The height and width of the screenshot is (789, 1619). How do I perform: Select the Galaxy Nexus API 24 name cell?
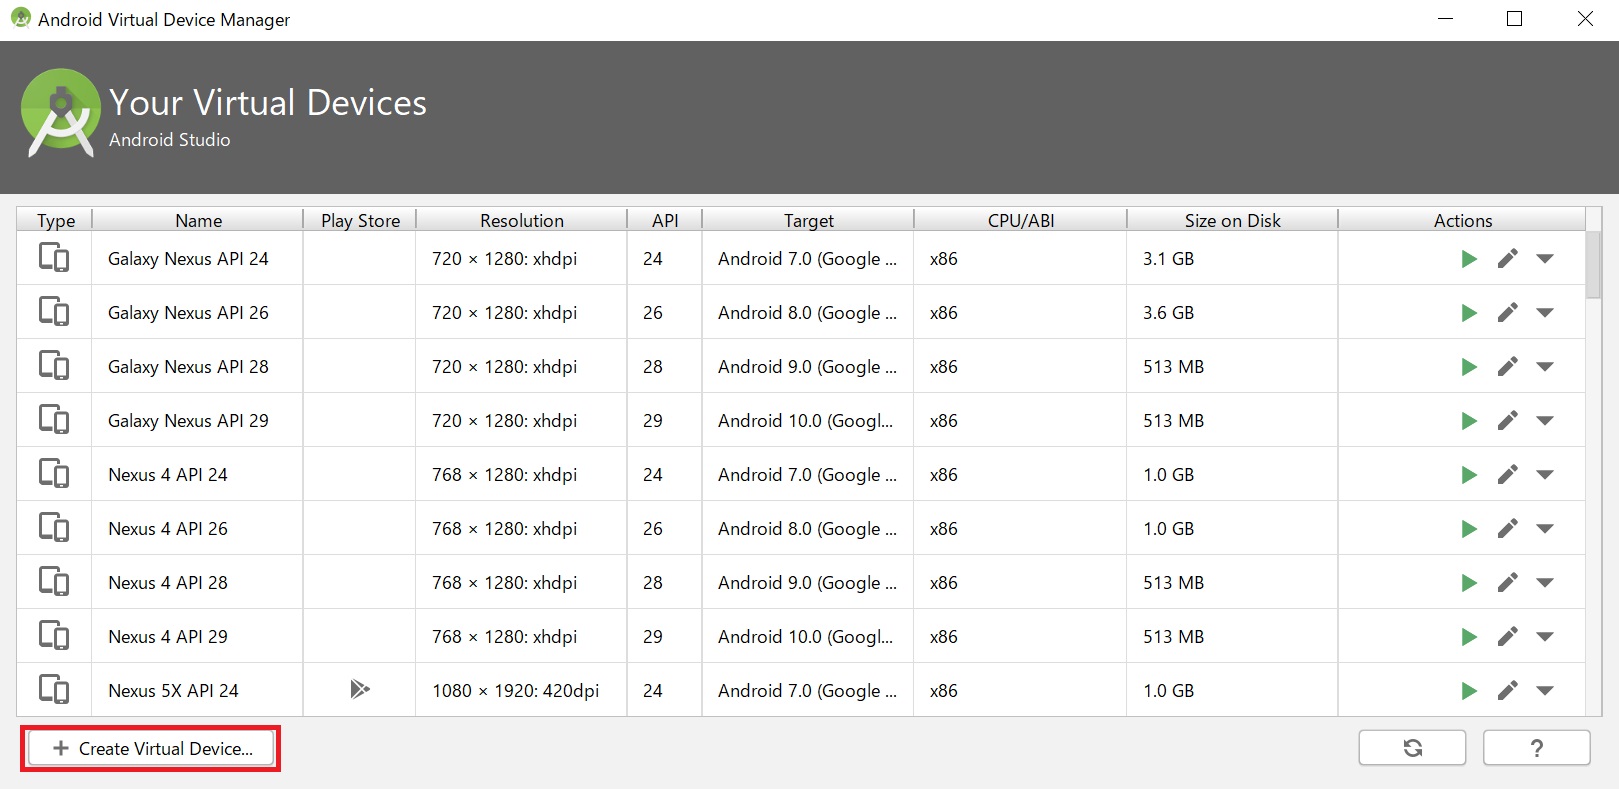[197, 259]
